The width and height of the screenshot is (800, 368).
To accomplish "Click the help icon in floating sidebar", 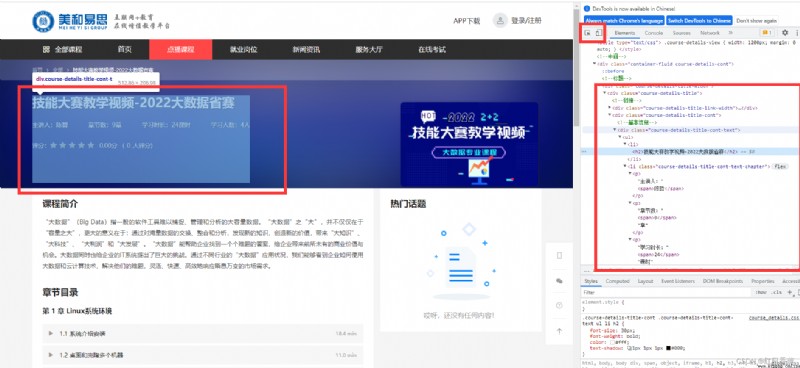I will pyautogui.click(x=559, y=306).
